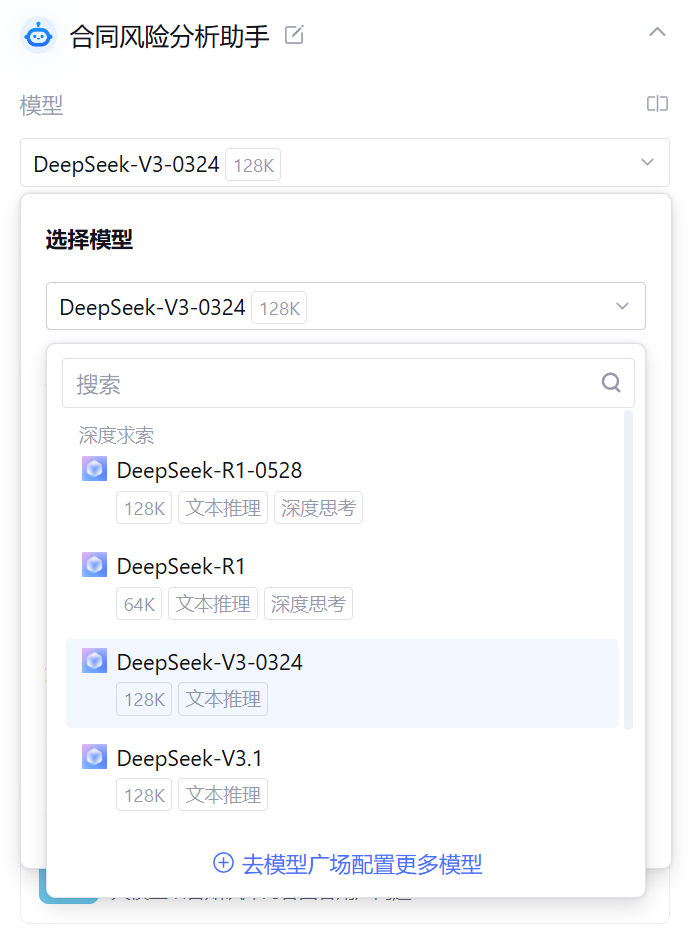Choose the DeepSeek-R1 model option

pos(181,566)
